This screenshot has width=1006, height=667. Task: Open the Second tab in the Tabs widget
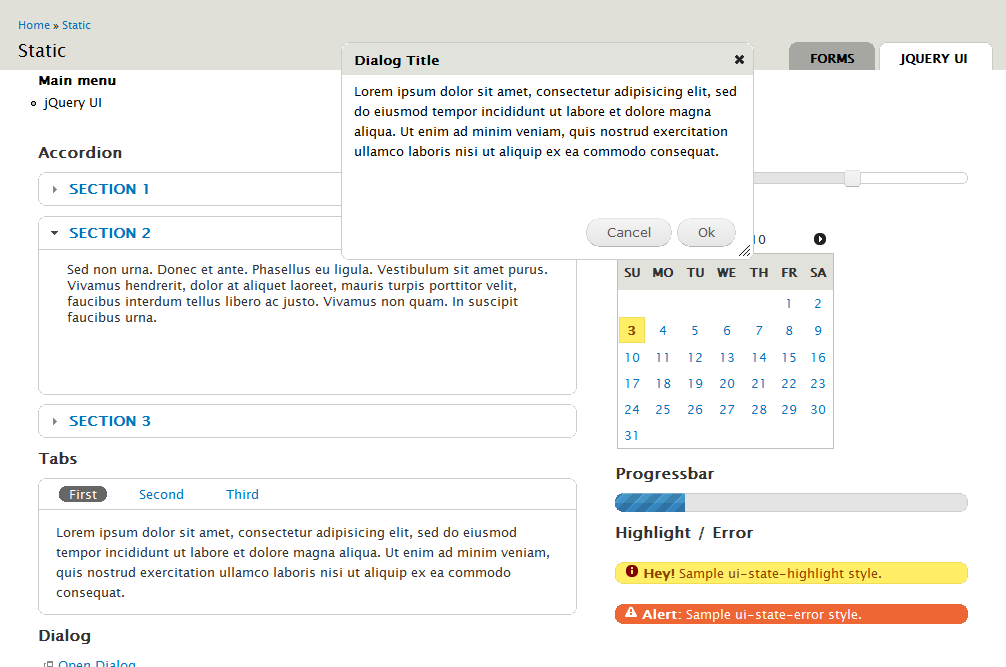tap(161, 494)
